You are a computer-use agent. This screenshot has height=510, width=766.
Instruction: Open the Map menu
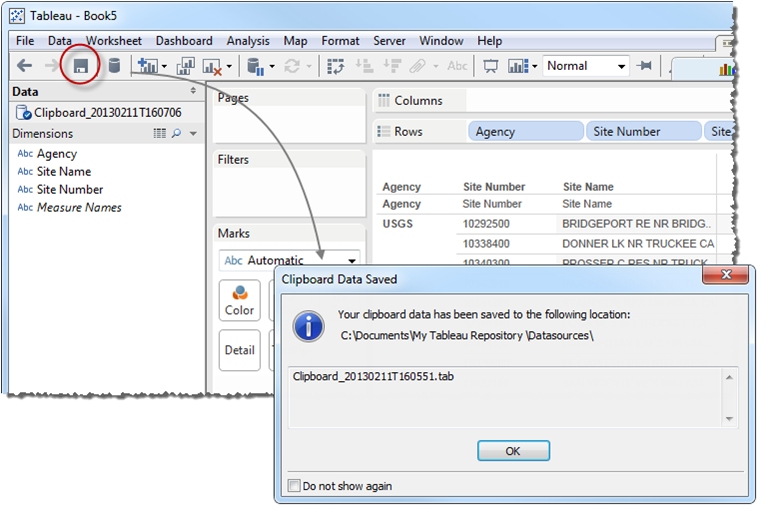[x=296, y=41]
